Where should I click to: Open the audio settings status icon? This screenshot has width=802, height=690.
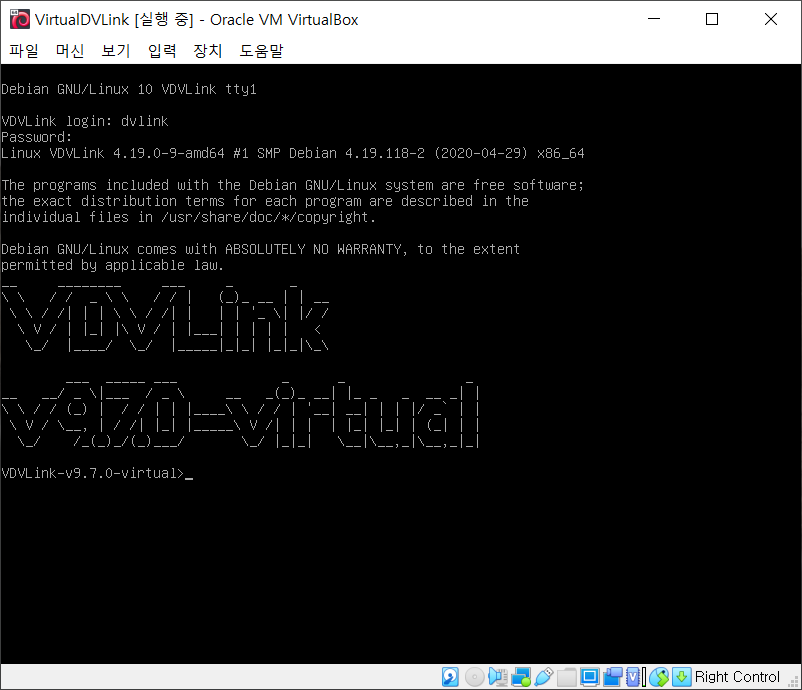[x=498, y=677]
